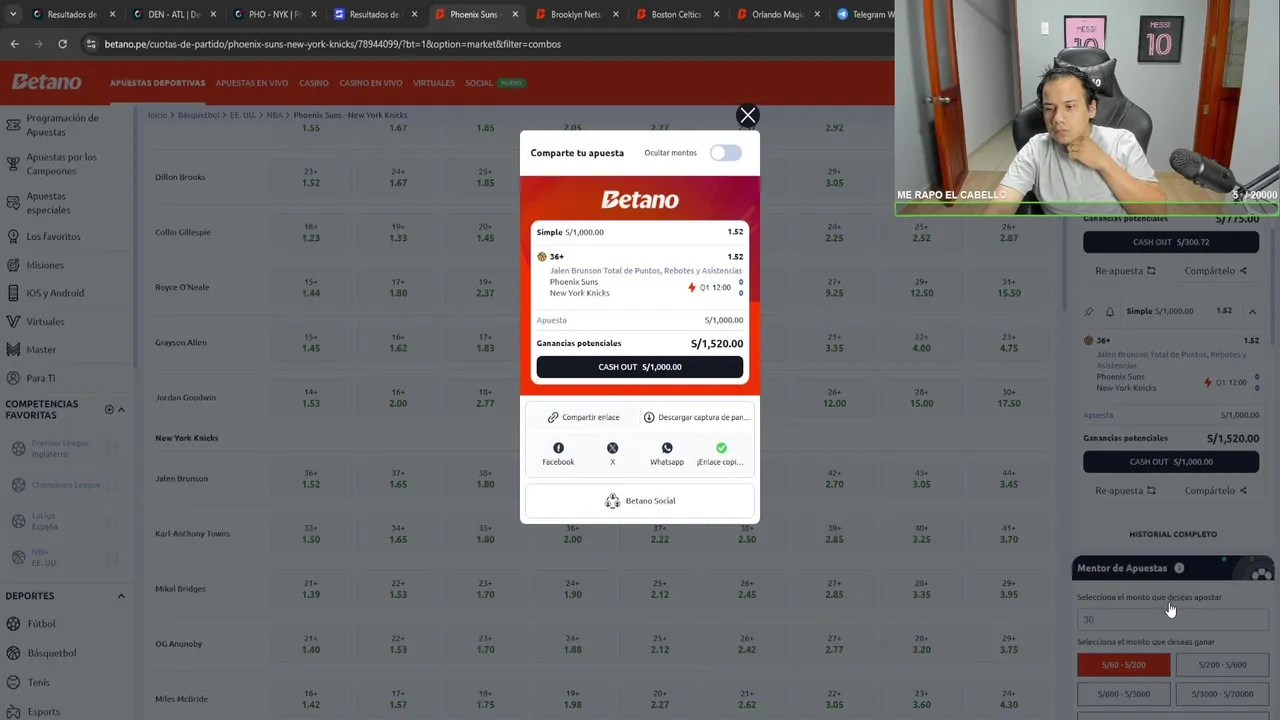Collapse the Deportes section

(121, 596)
